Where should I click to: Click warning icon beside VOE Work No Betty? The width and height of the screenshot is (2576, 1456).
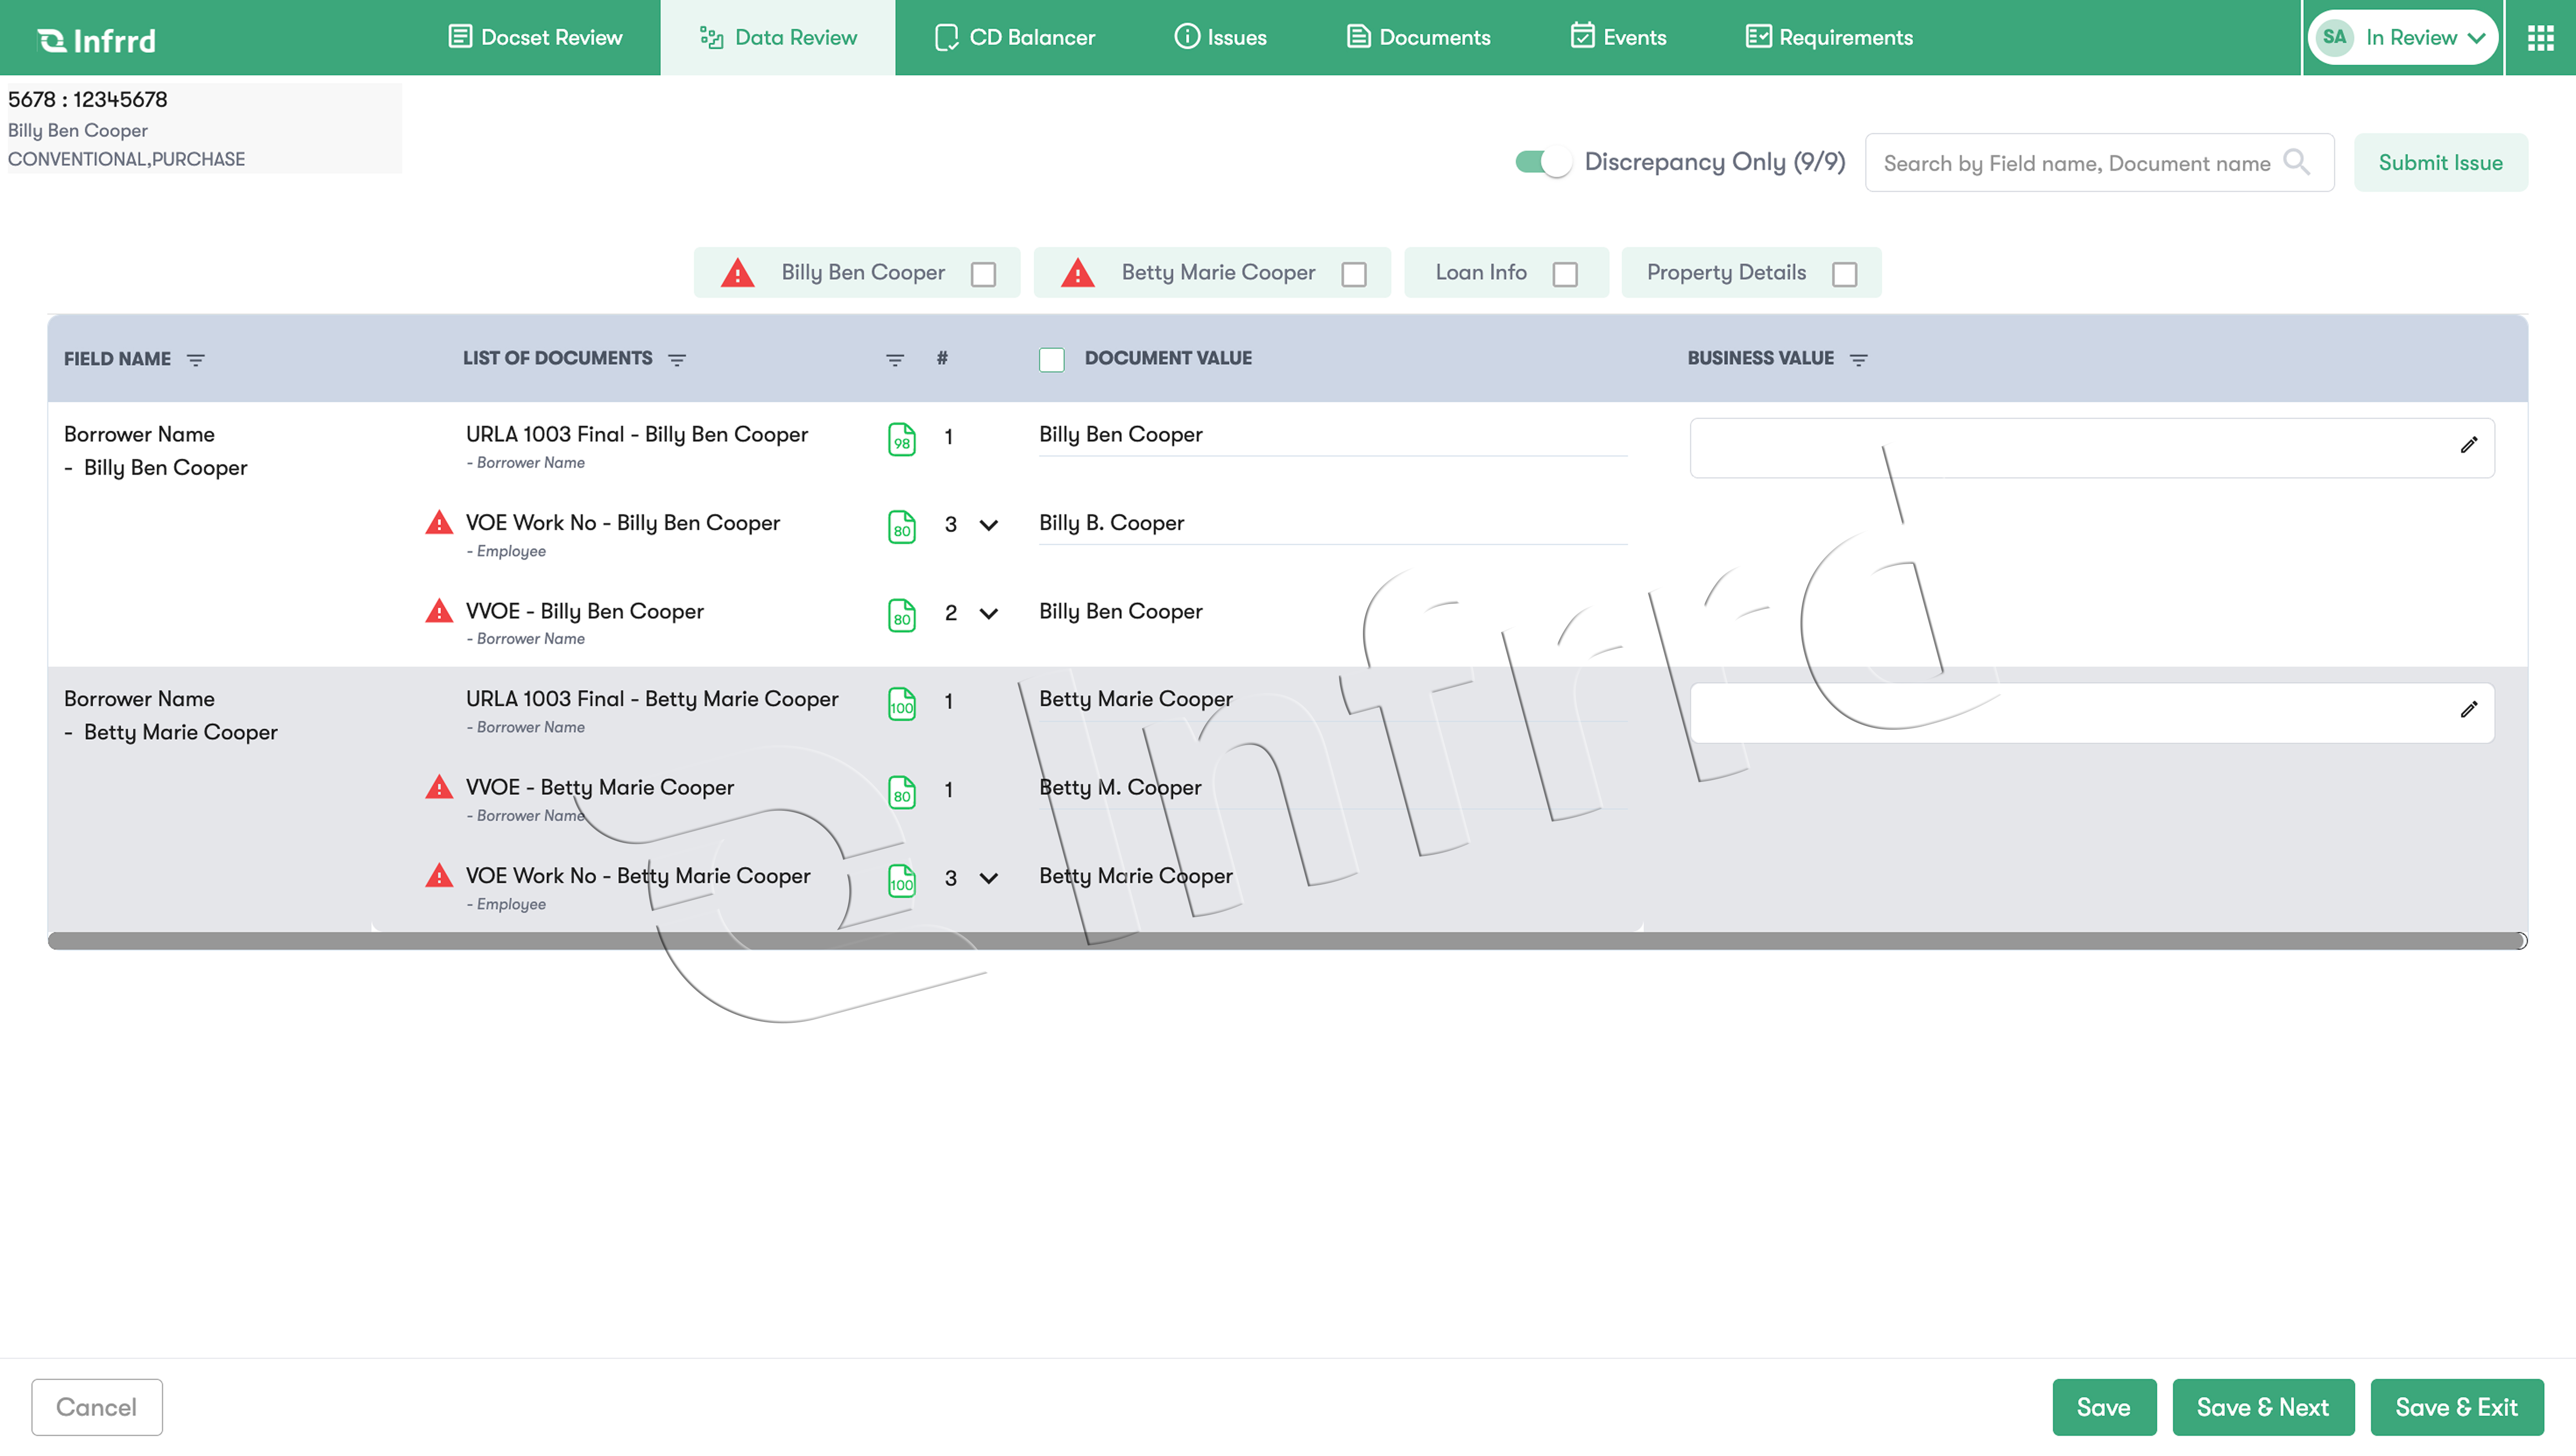coord(439,875)
